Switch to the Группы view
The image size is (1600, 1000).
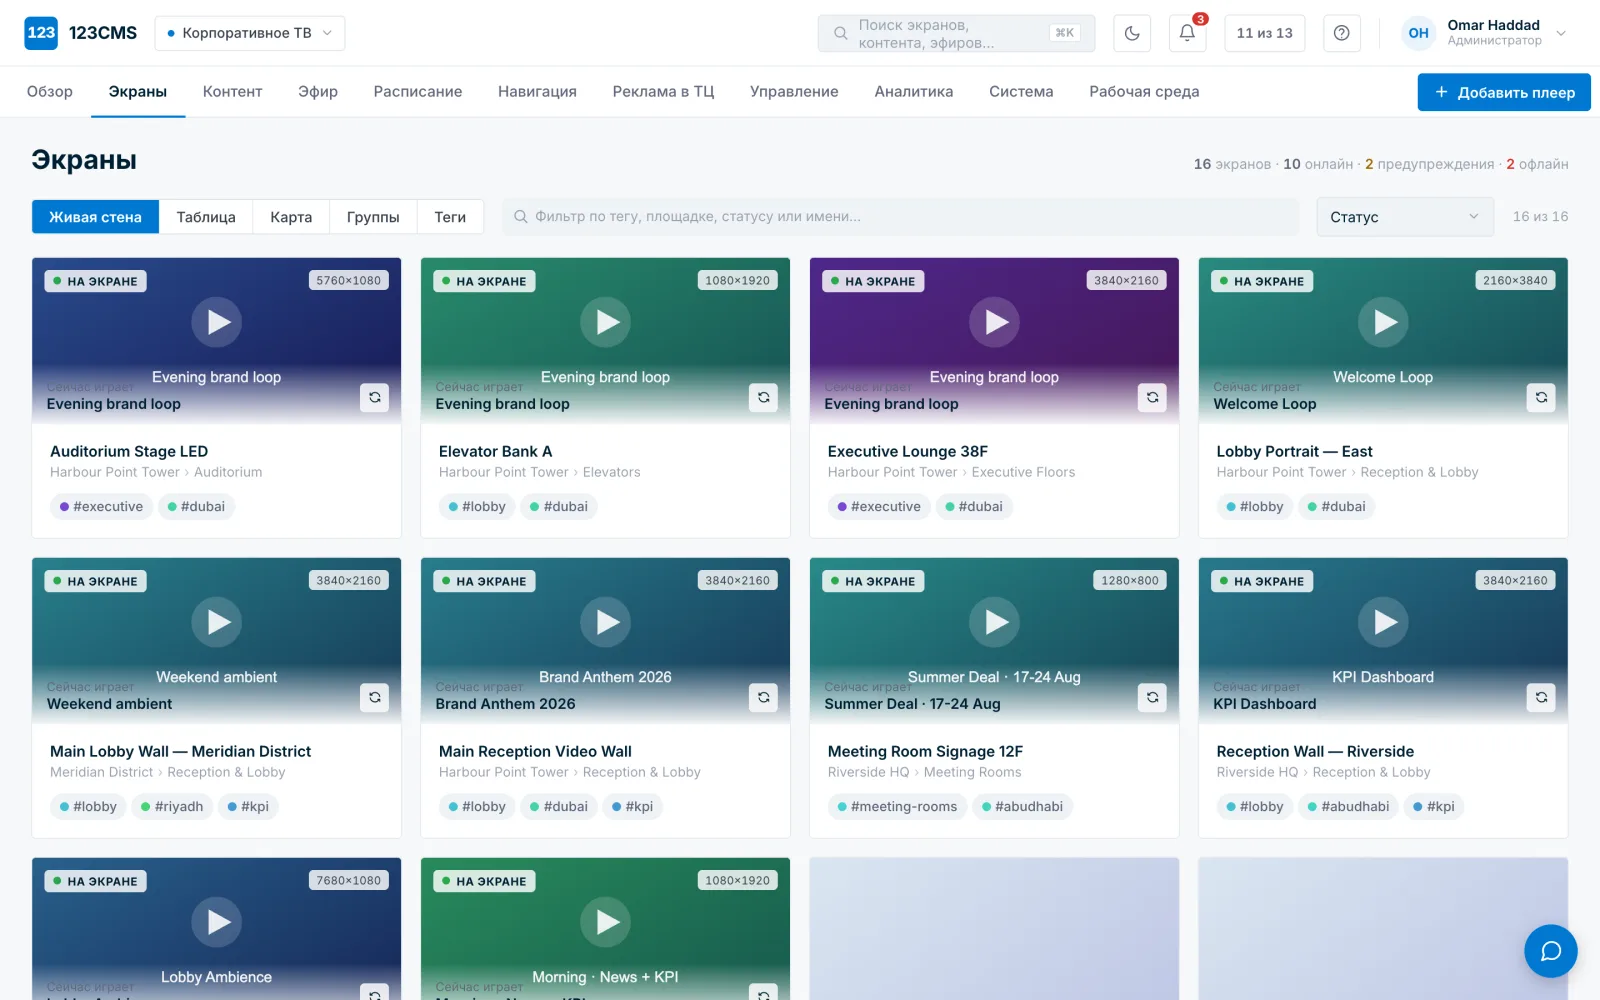(x=373, y=217)
